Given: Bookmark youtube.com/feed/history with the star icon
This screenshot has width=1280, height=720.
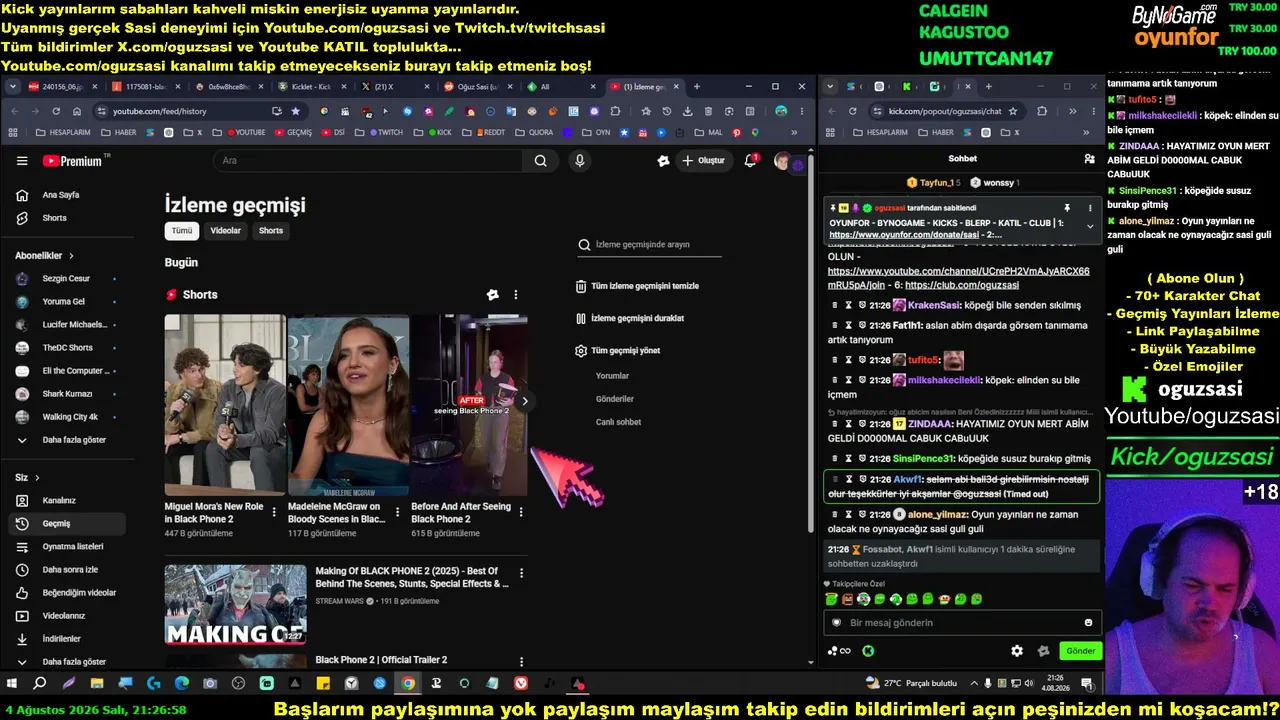Looking at the screenshot, I should pyautogui.click(x=295, y=111).
